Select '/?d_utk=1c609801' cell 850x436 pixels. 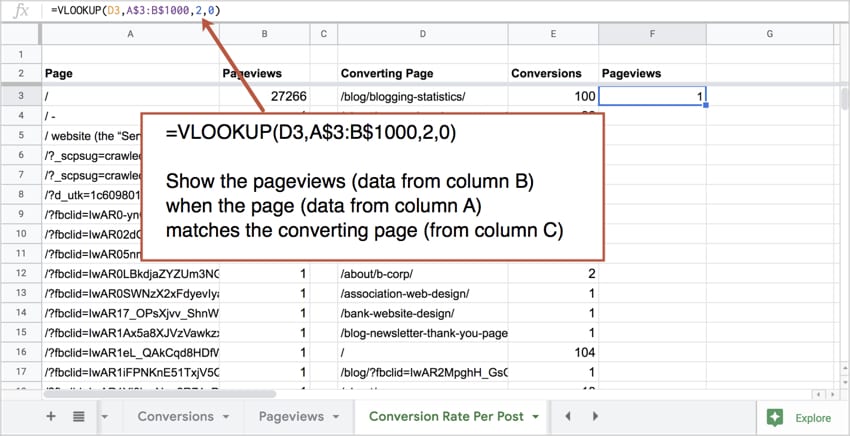(x=91, y=195)
